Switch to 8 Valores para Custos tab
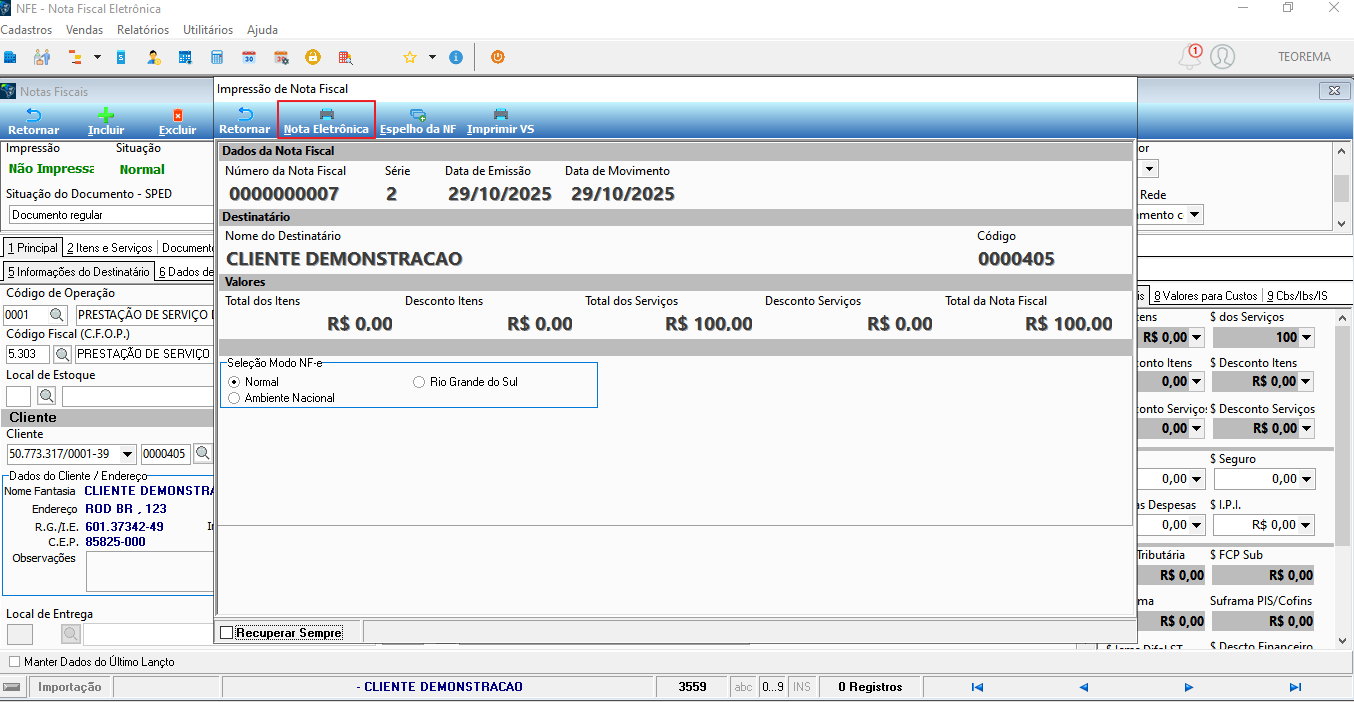Viewport: 1354px width, 702px height. tap(1205, 296)
